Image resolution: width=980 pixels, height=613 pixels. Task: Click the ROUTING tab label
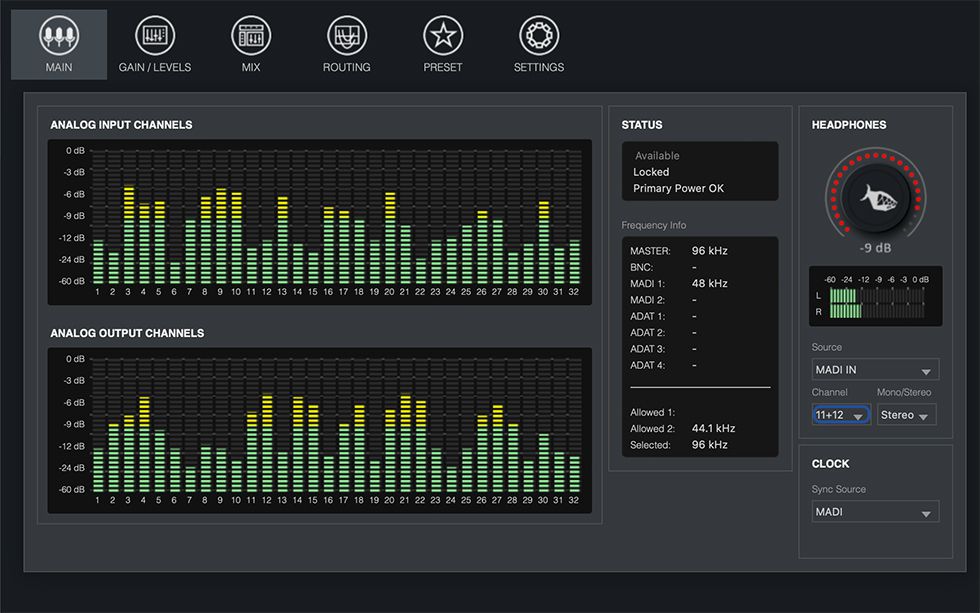click(347, 67)
